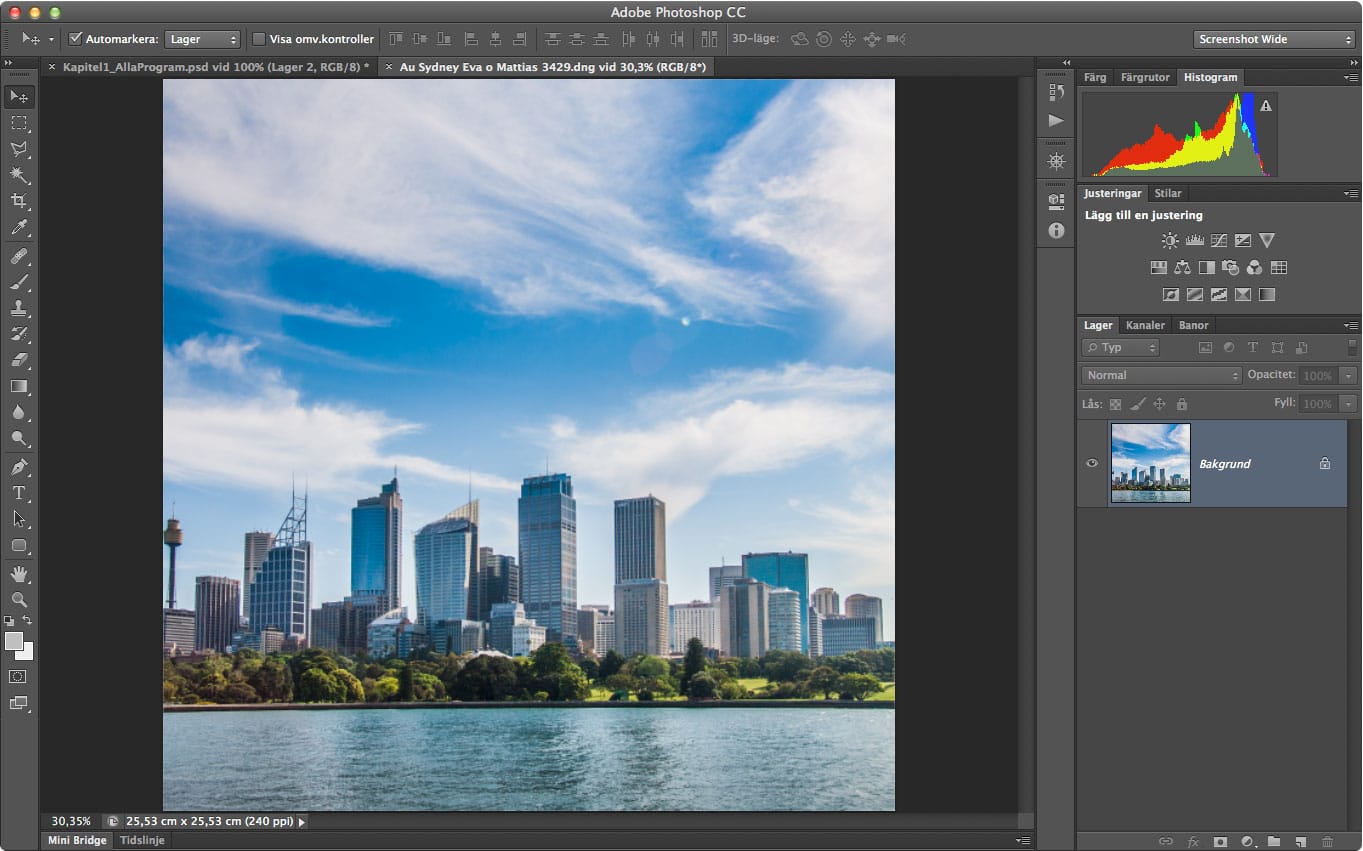Image resolution: width=1363 pixels, height=851 pixels.
Task: Select the Clone Stamp tool
Action: [19, 308]
